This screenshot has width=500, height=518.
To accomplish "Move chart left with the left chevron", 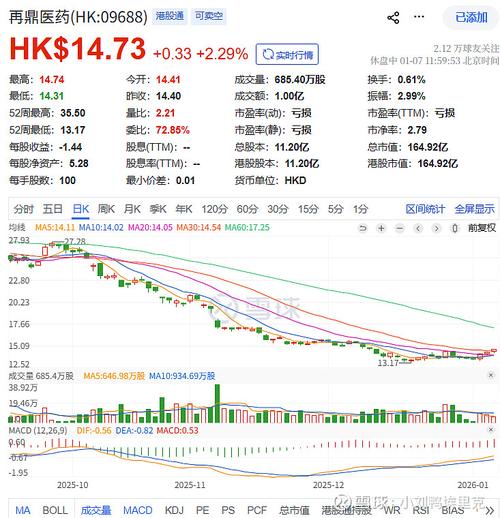I will 418,228.
